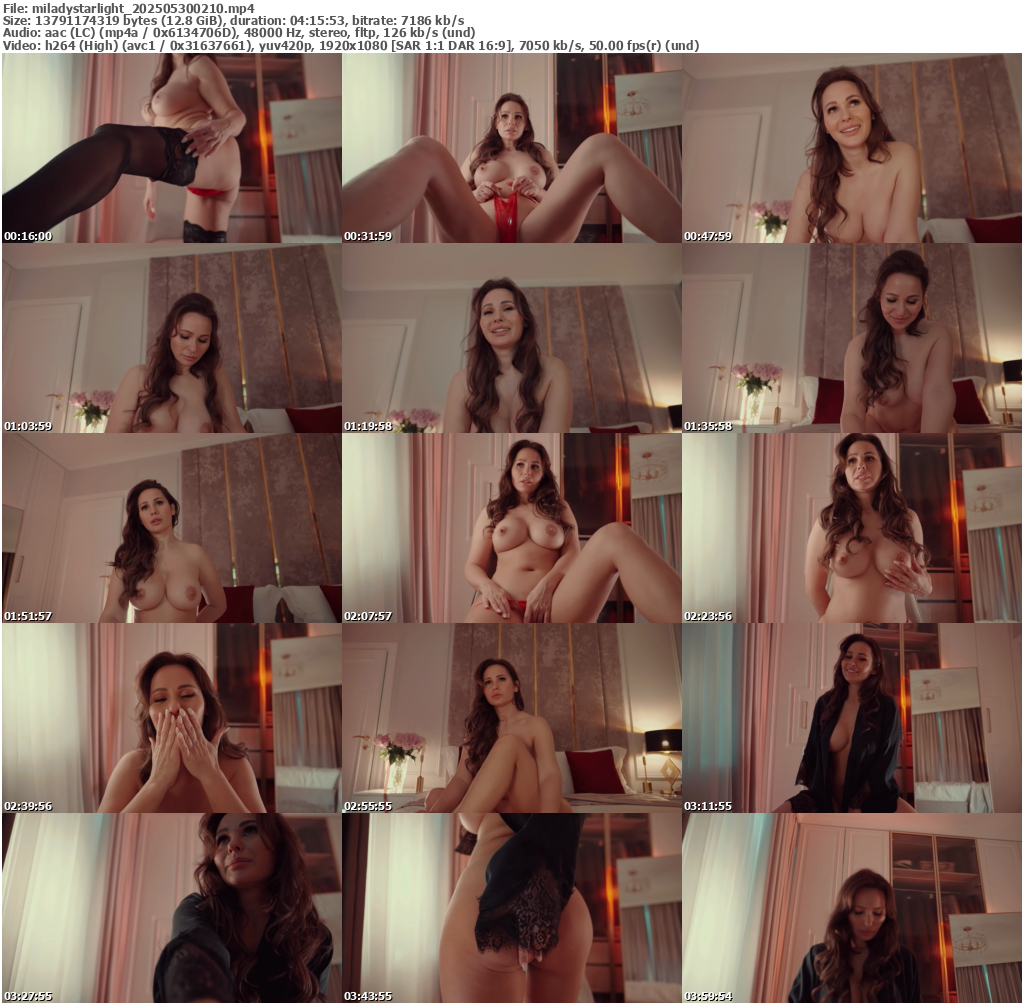
Task: View the frame stamped 03:11:55
Action: pyautogui.click(x=852, y=718)
